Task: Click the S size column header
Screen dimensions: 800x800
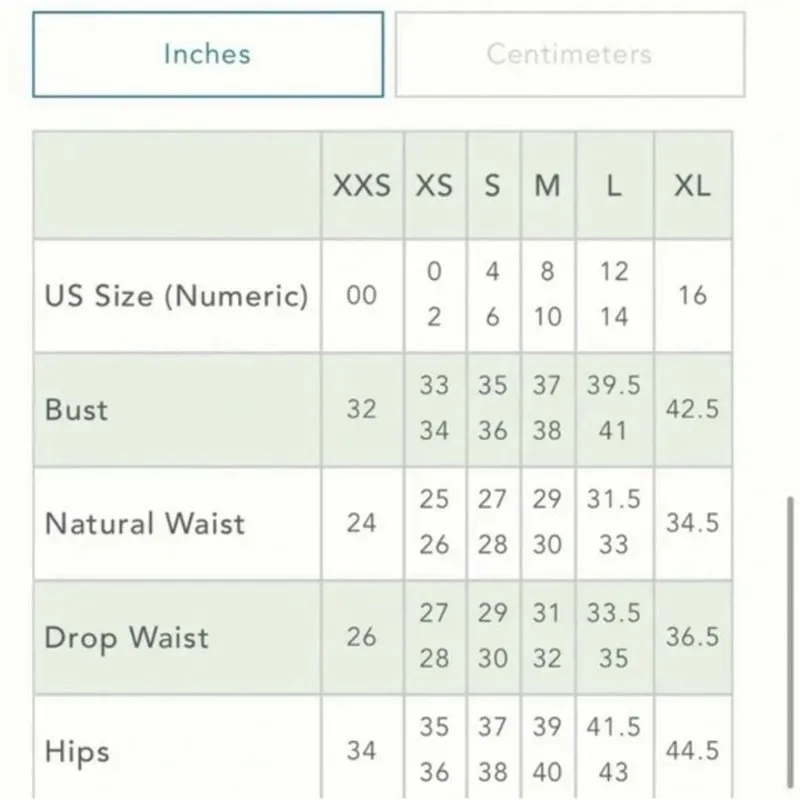Action: click(492, 186)
